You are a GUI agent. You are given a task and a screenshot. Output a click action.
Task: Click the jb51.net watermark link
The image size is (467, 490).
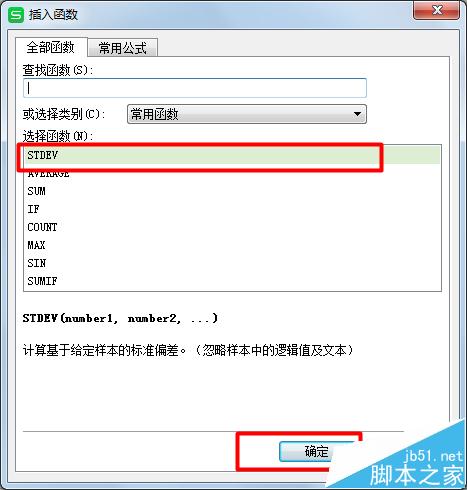(433, 456)
